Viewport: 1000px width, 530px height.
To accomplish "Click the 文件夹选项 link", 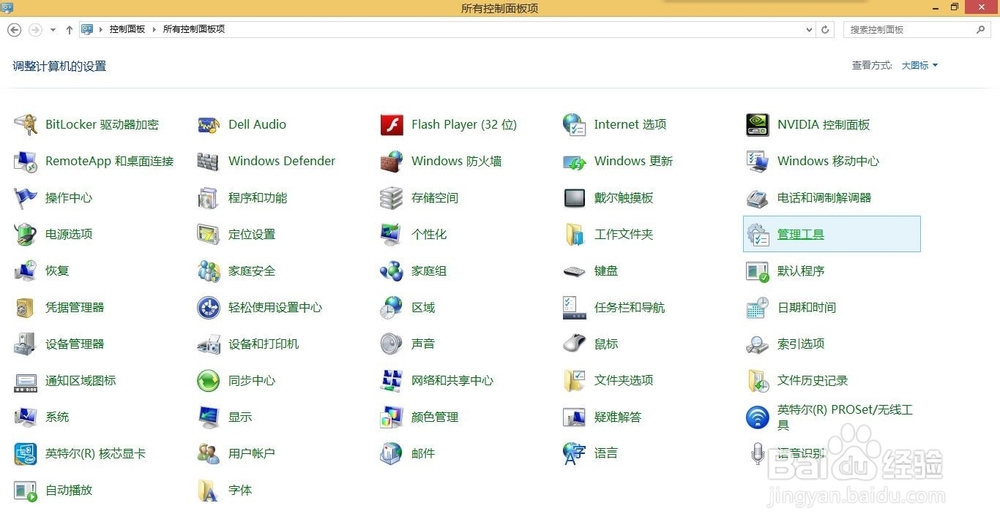I will click(624, 381).
